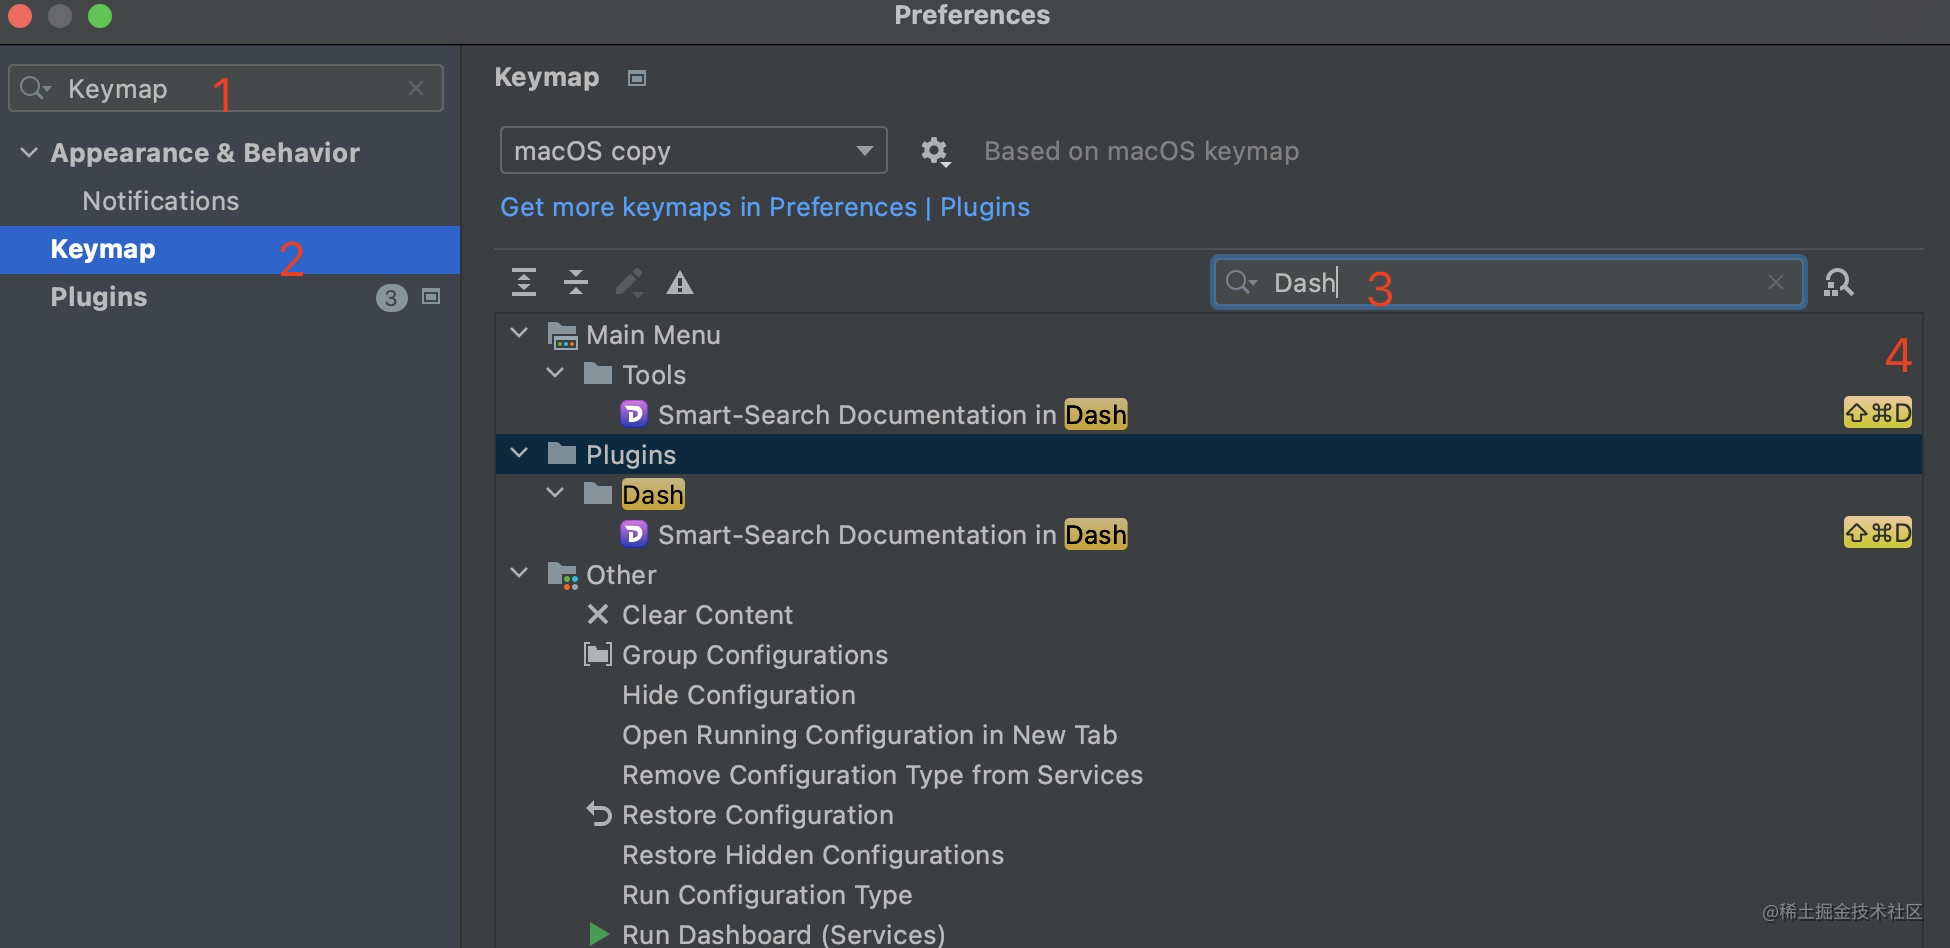Open the Get more keymaps link

pyautogui.click(x=764, y=207)
